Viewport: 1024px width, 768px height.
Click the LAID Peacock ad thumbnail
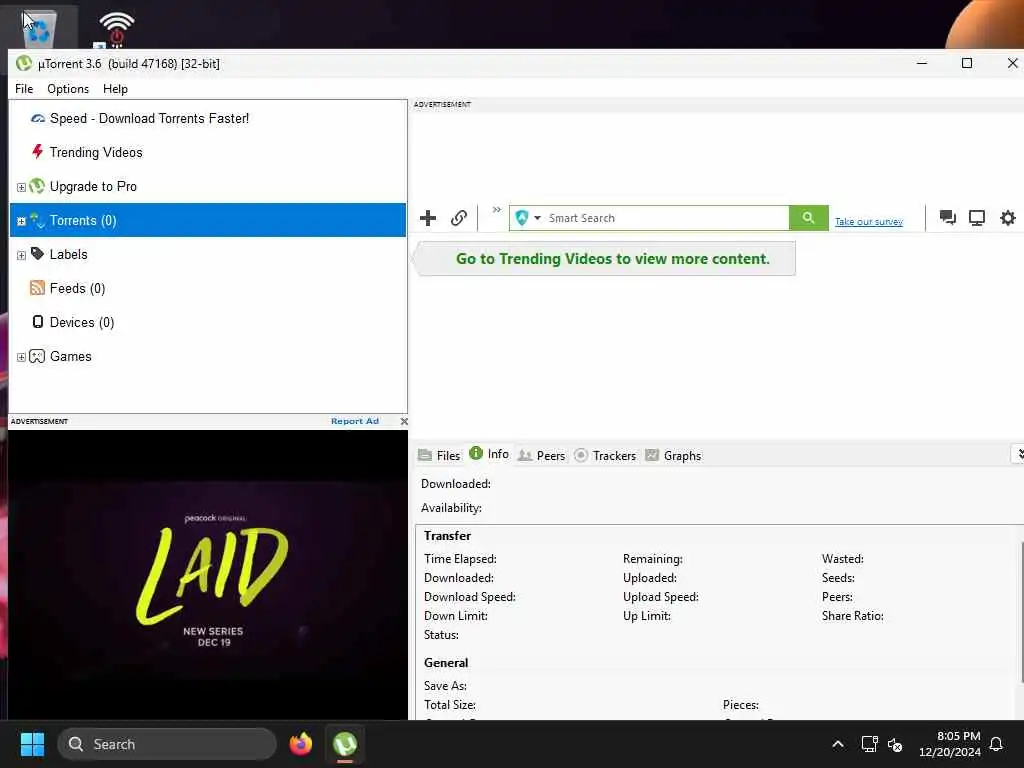tap(208, 575)
